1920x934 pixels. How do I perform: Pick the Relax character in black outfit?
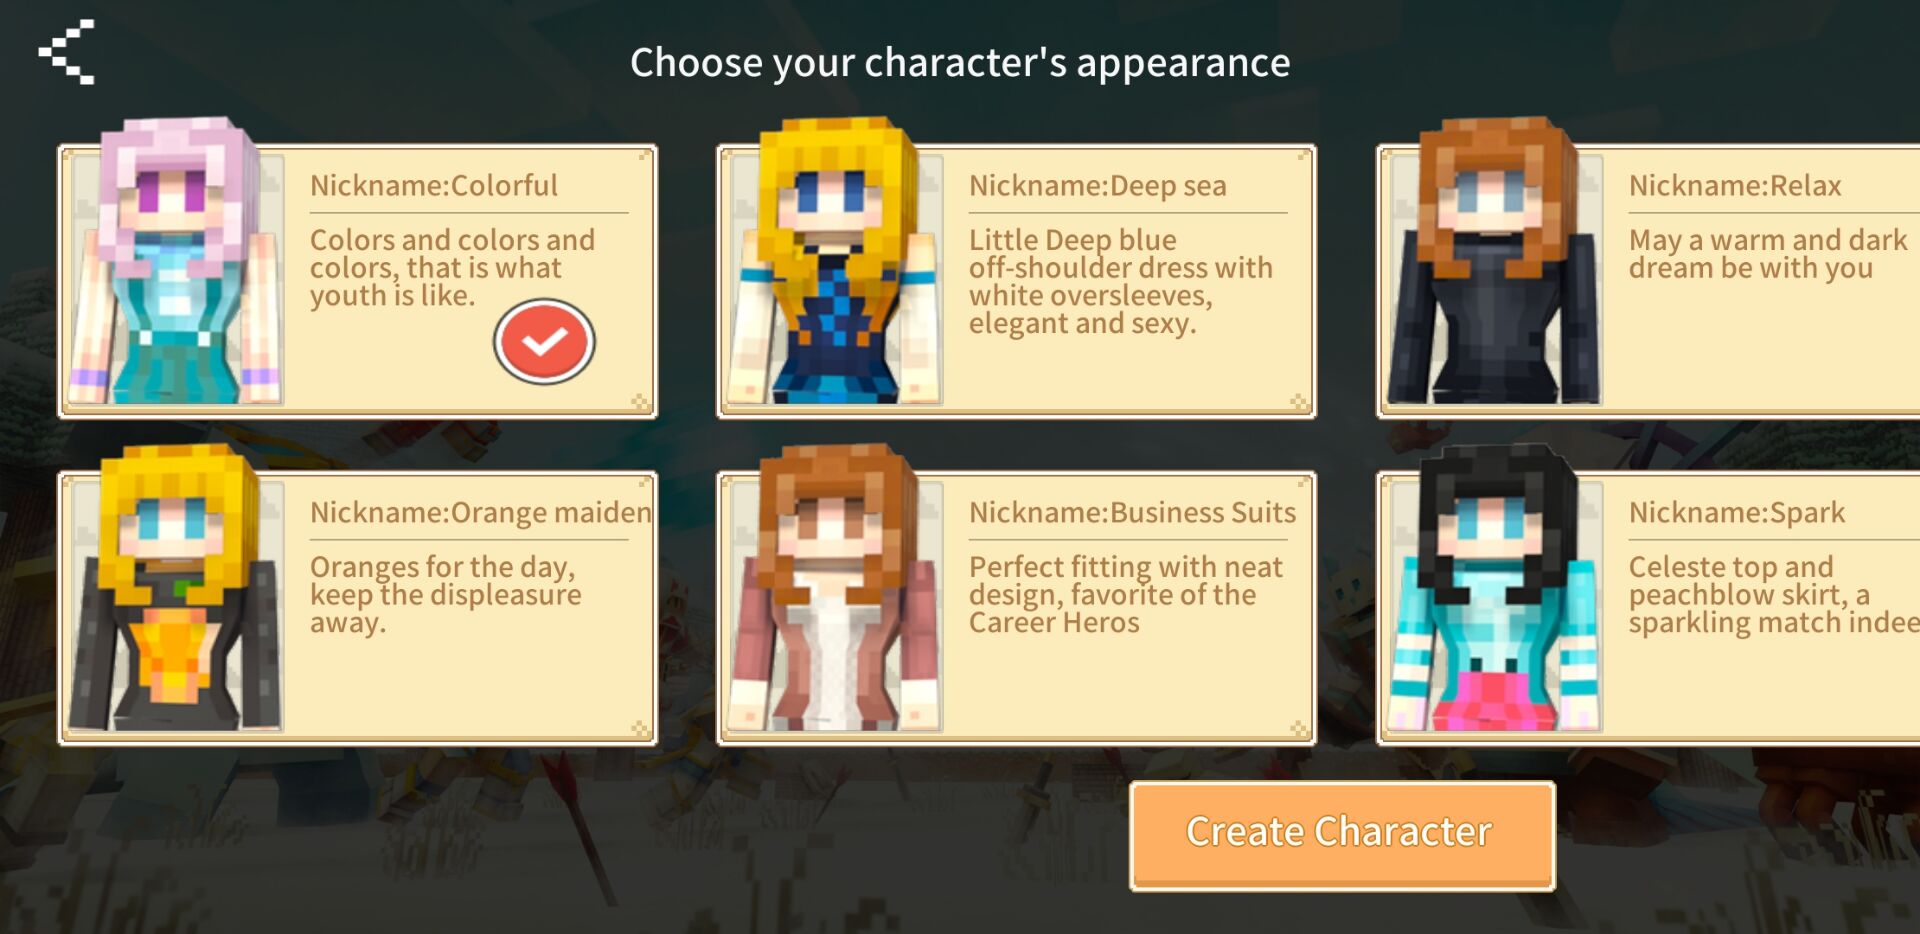1494,262
